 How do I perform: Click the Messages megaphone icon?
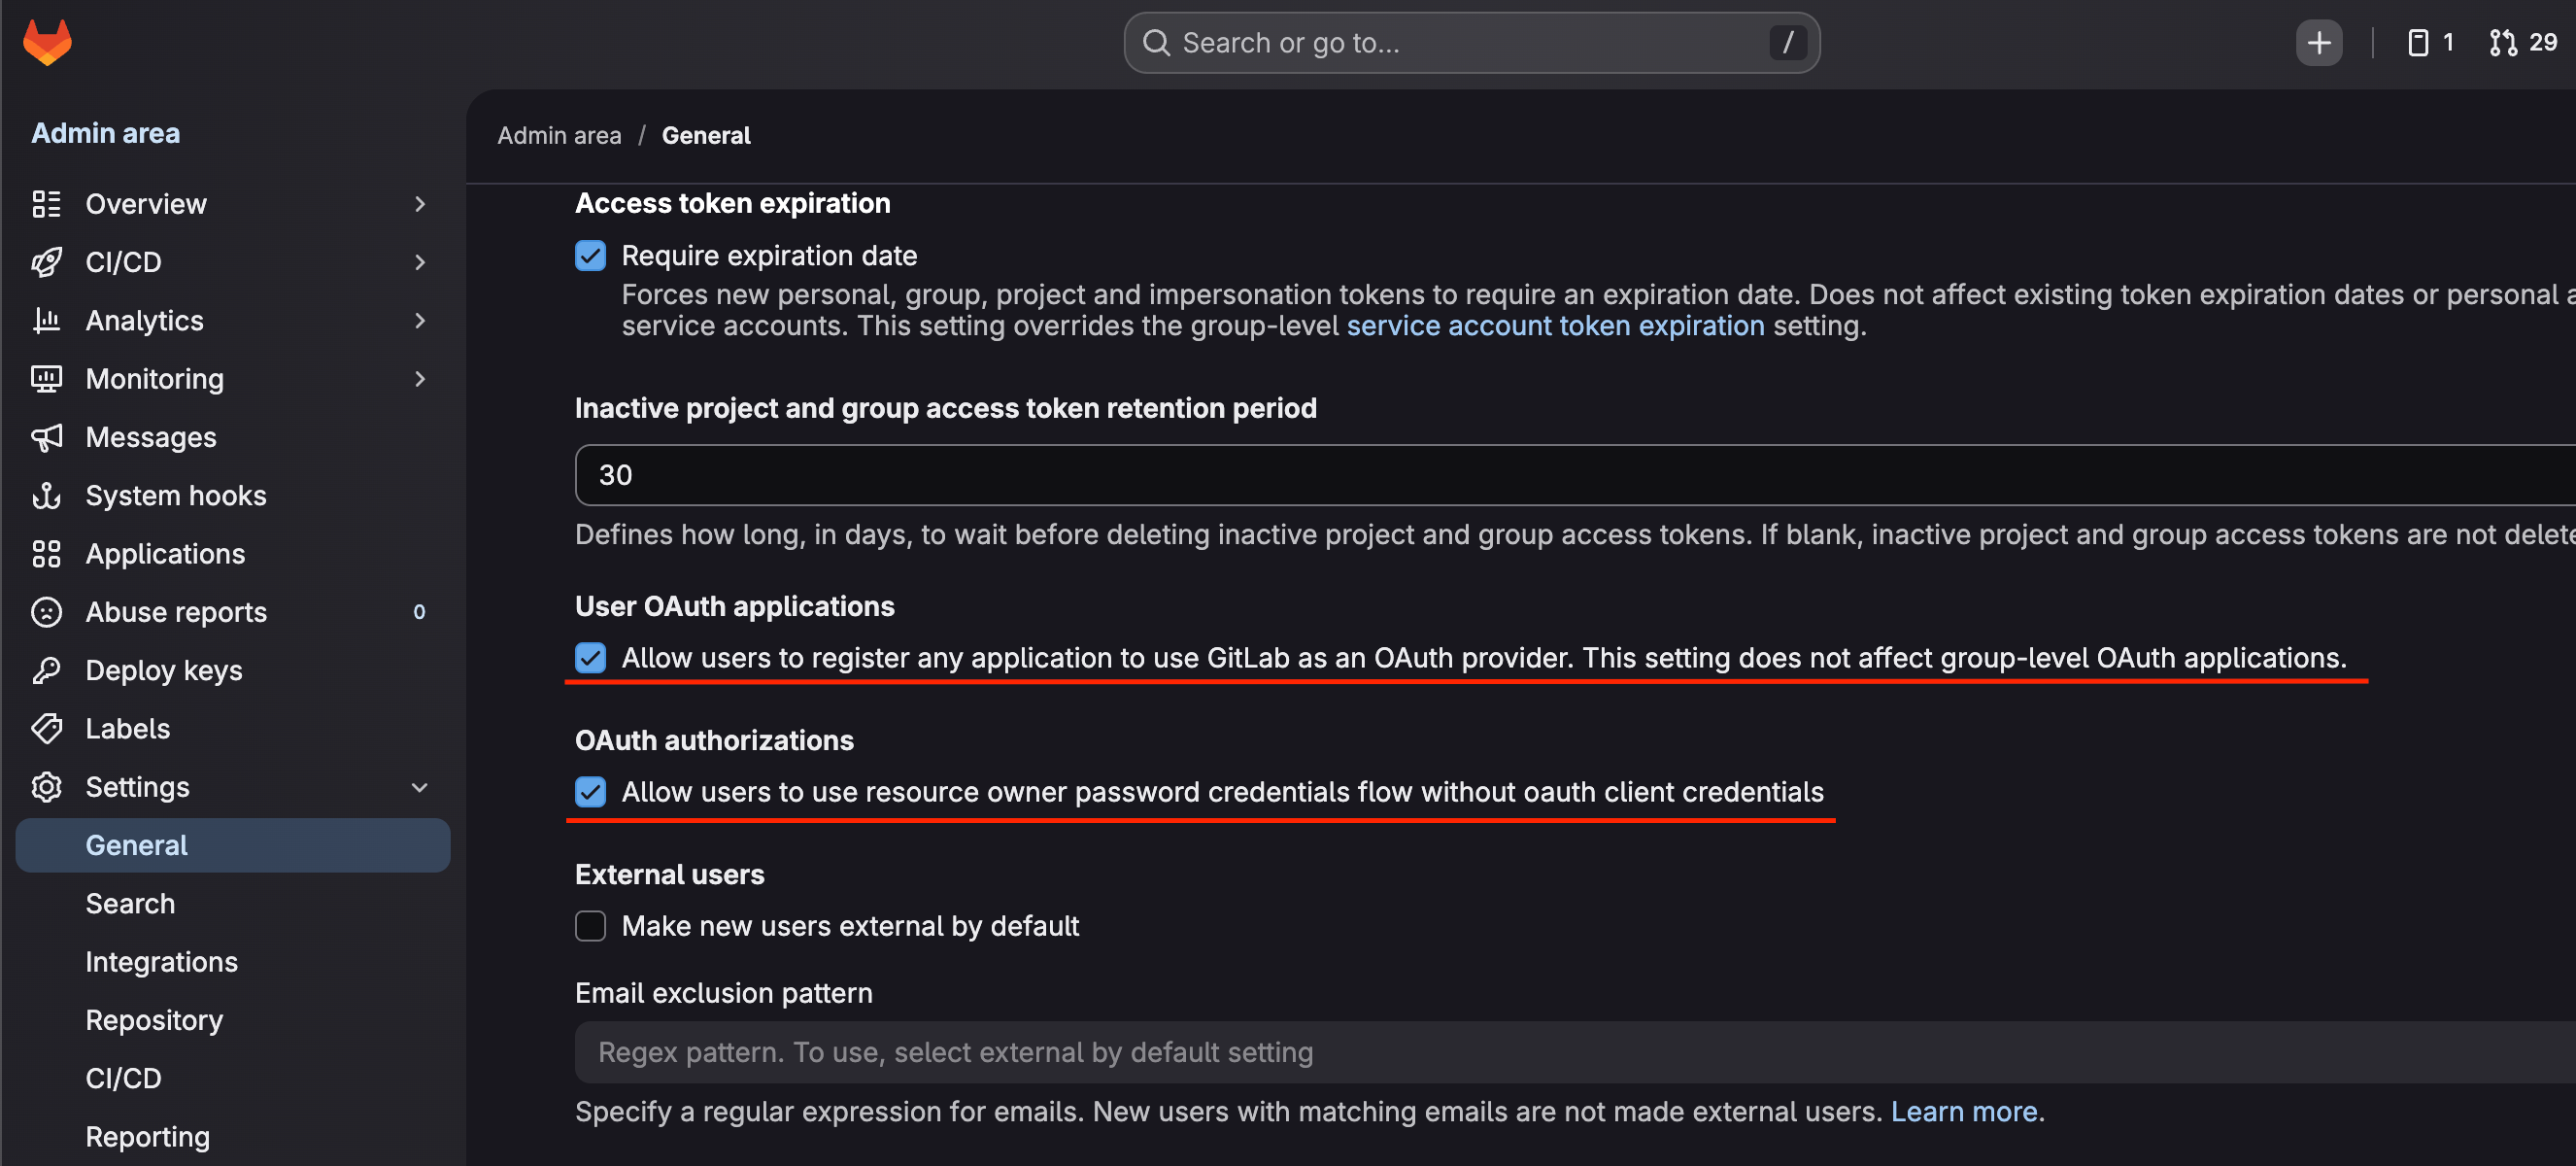point(46,437)
